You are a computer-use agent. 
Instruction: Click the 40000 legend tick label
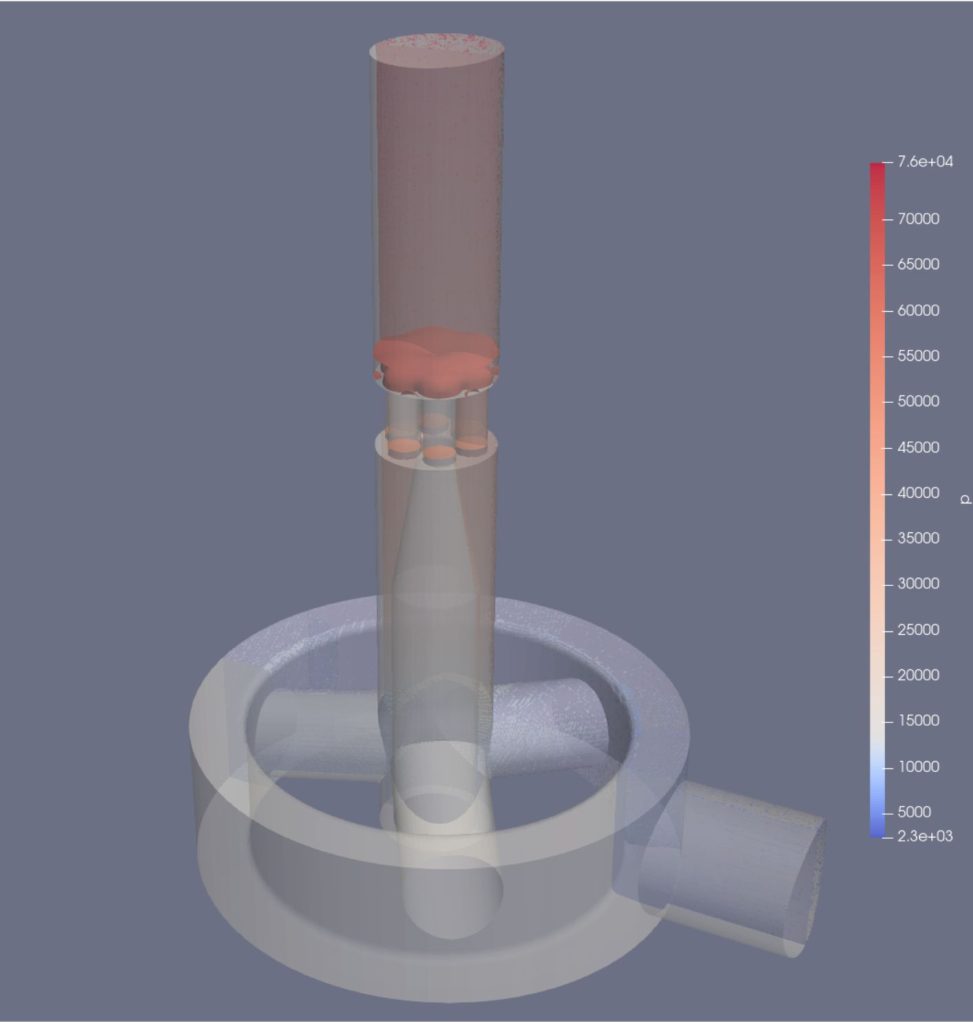[x=918, y=493]
